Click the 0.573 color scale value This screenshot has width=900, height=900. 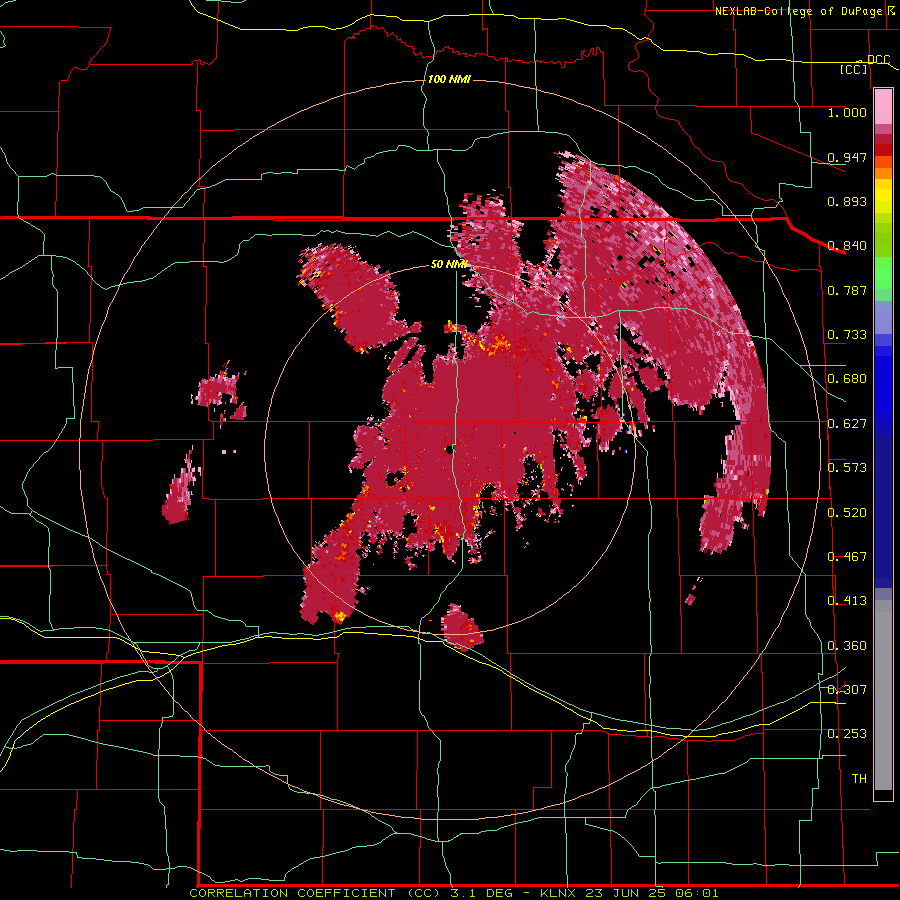(847, 468)
